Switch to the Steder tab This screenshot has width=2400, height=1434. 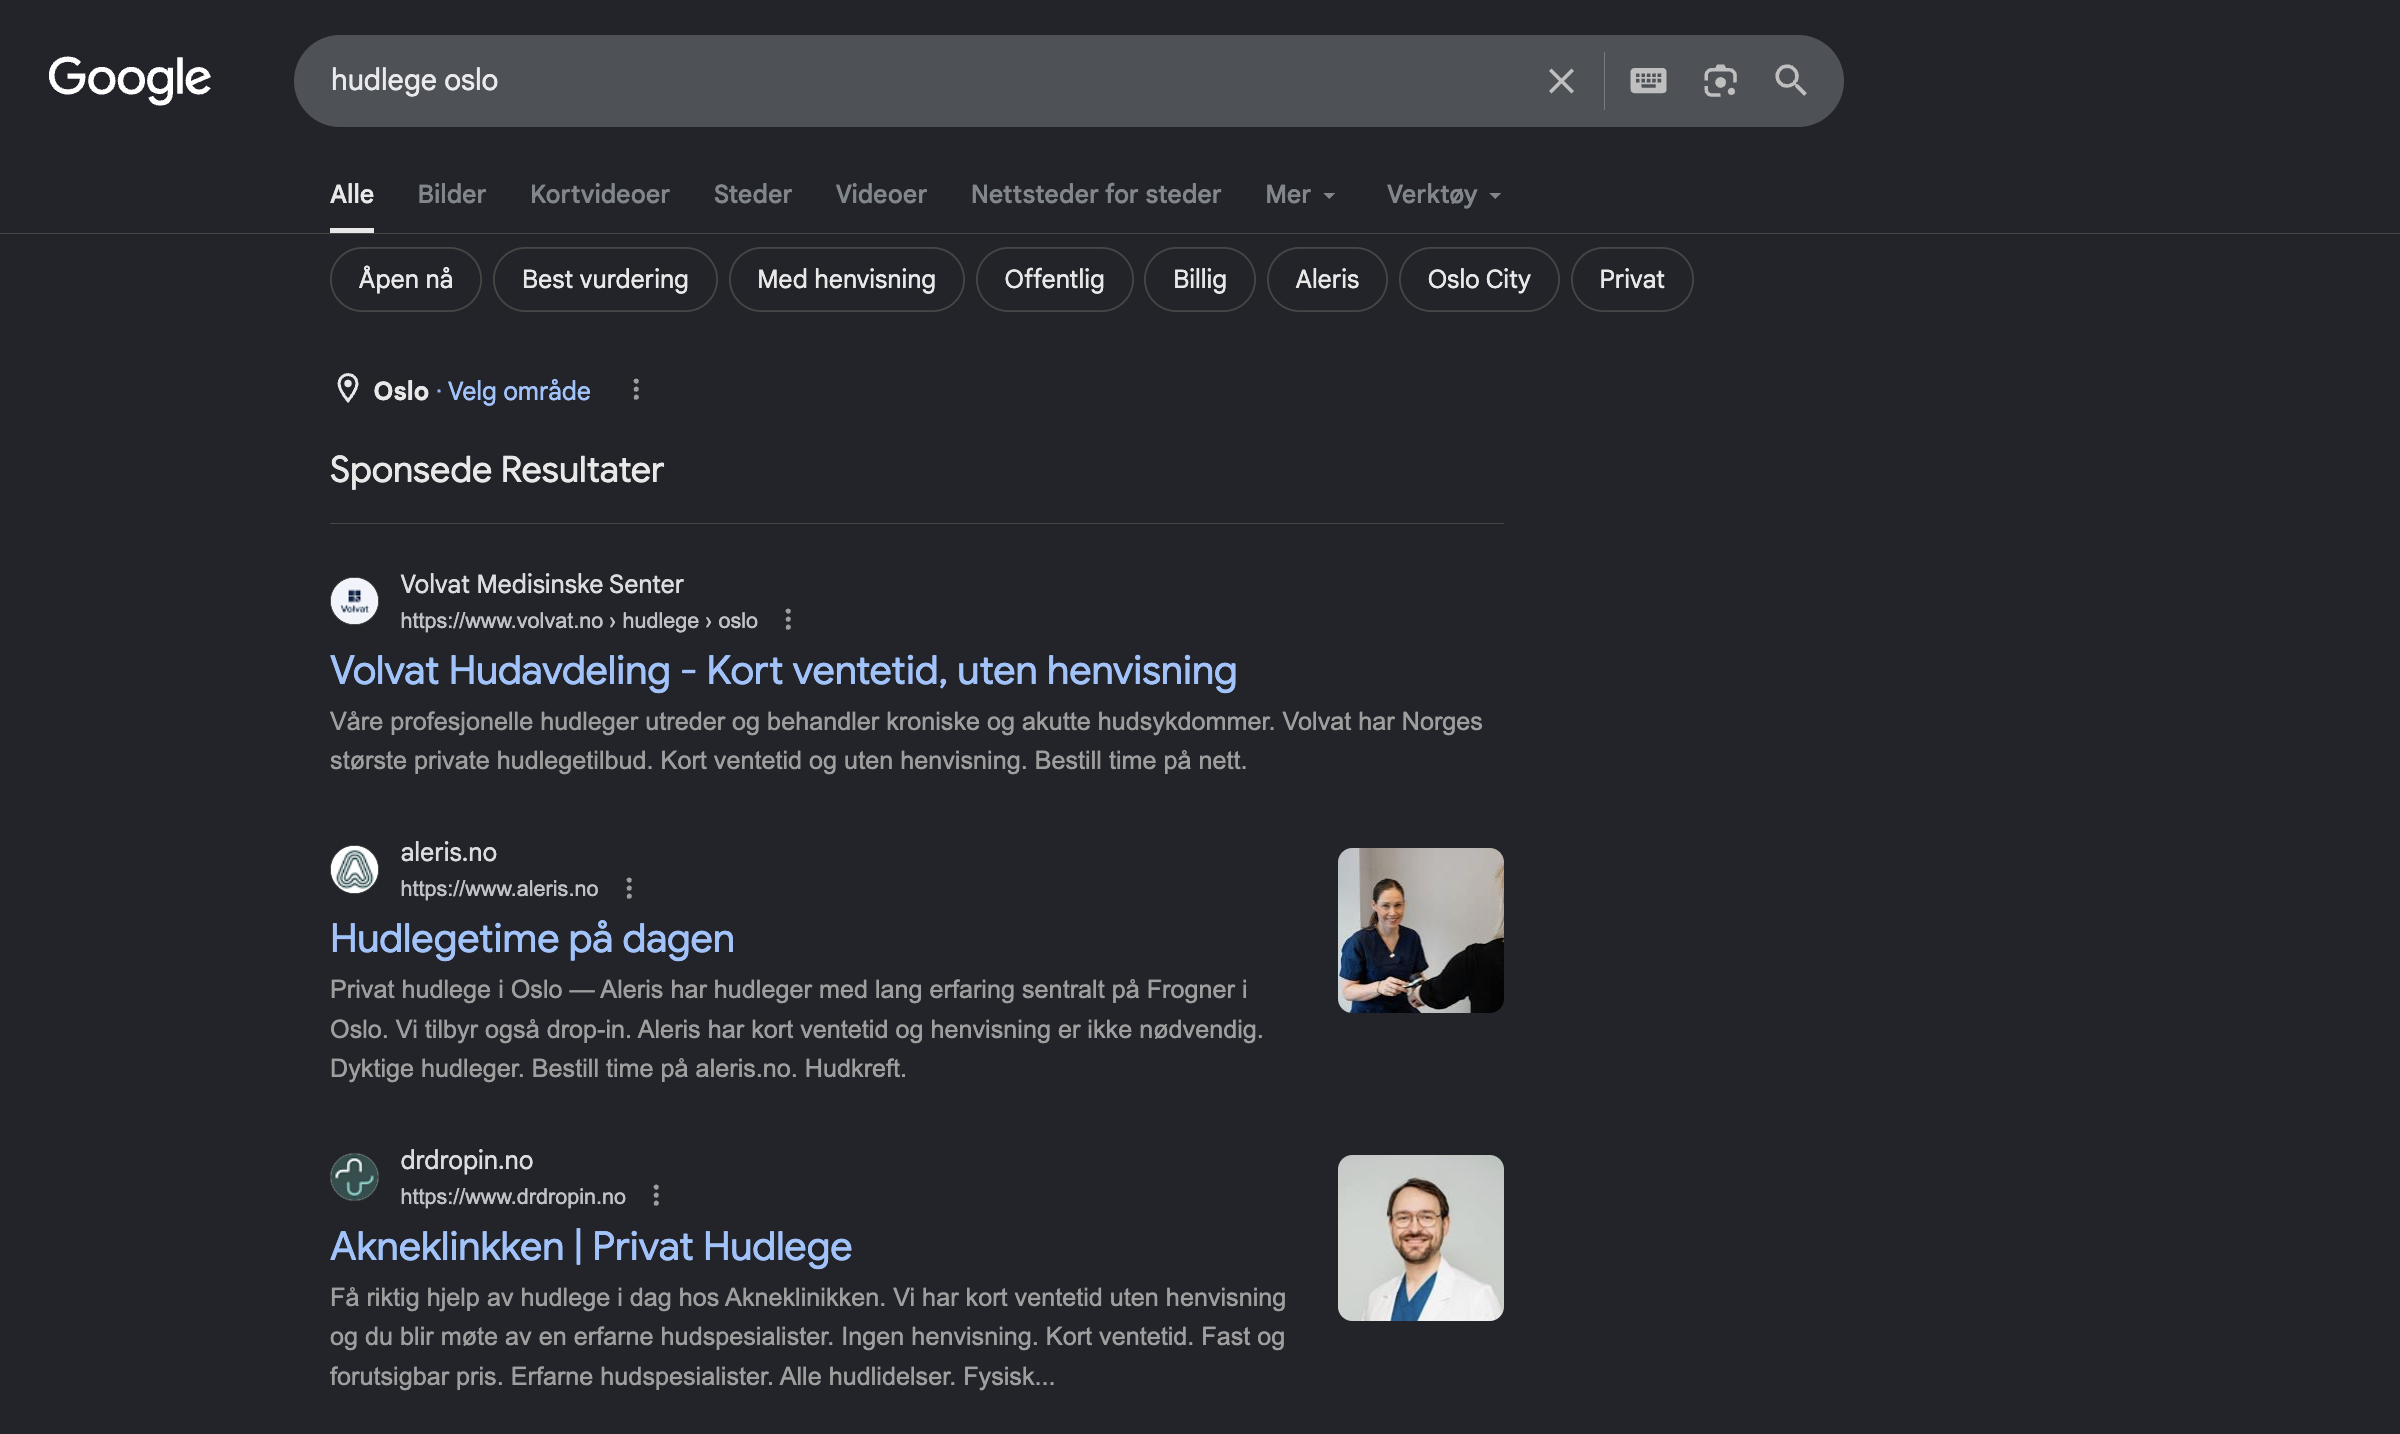(753, 194)
